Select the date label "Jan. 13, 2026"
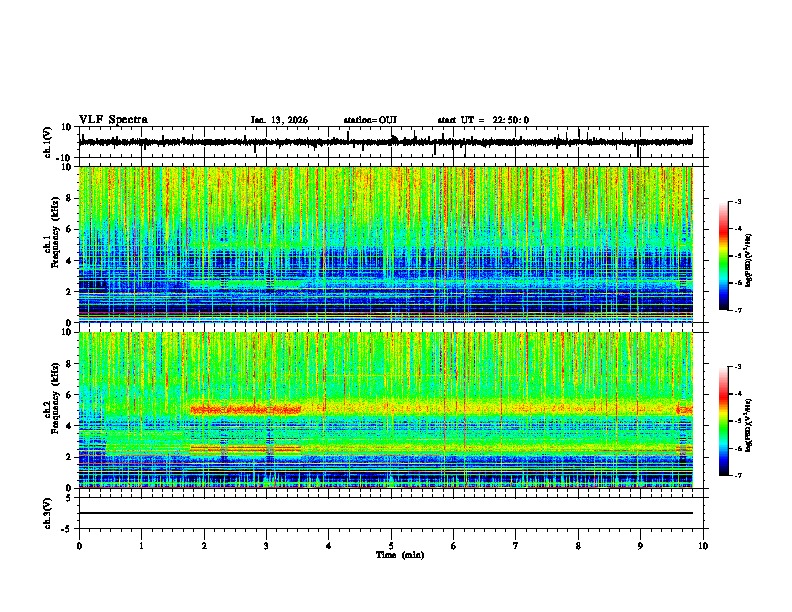The width and height of the screenshot is (792, 612). tap(279, 120)
